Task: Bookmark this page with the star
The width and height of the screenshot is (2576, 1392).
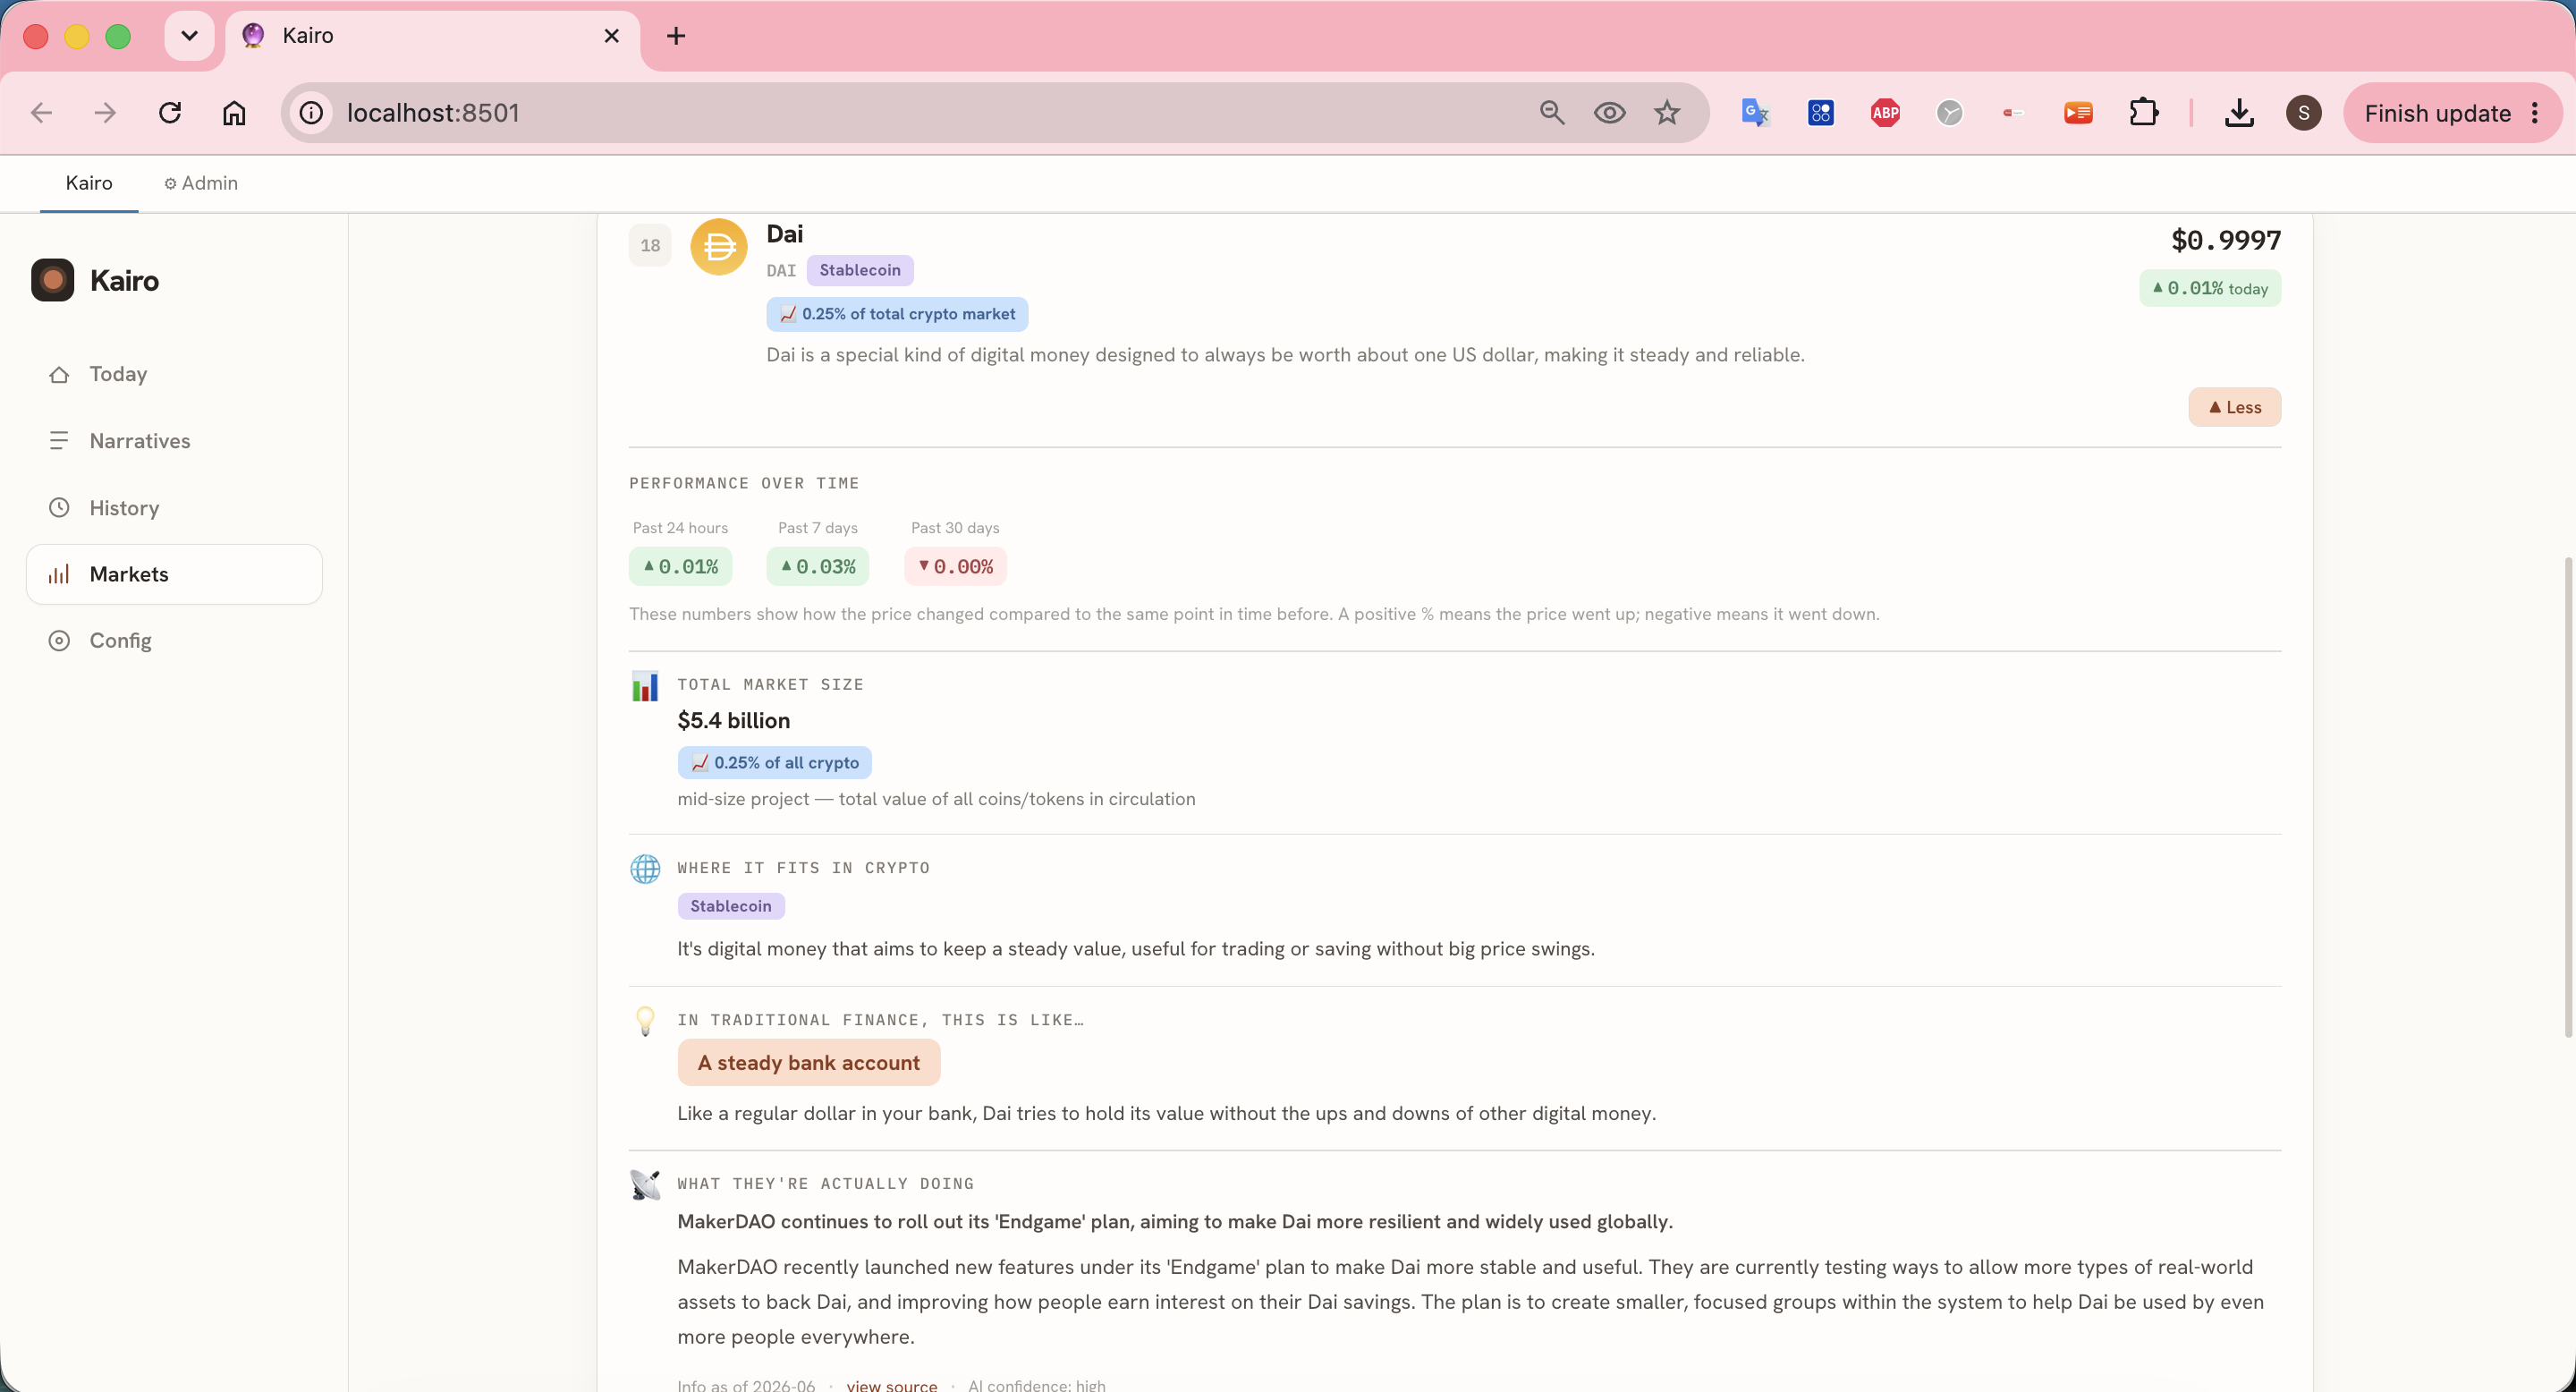Action: pos(1667,113)
